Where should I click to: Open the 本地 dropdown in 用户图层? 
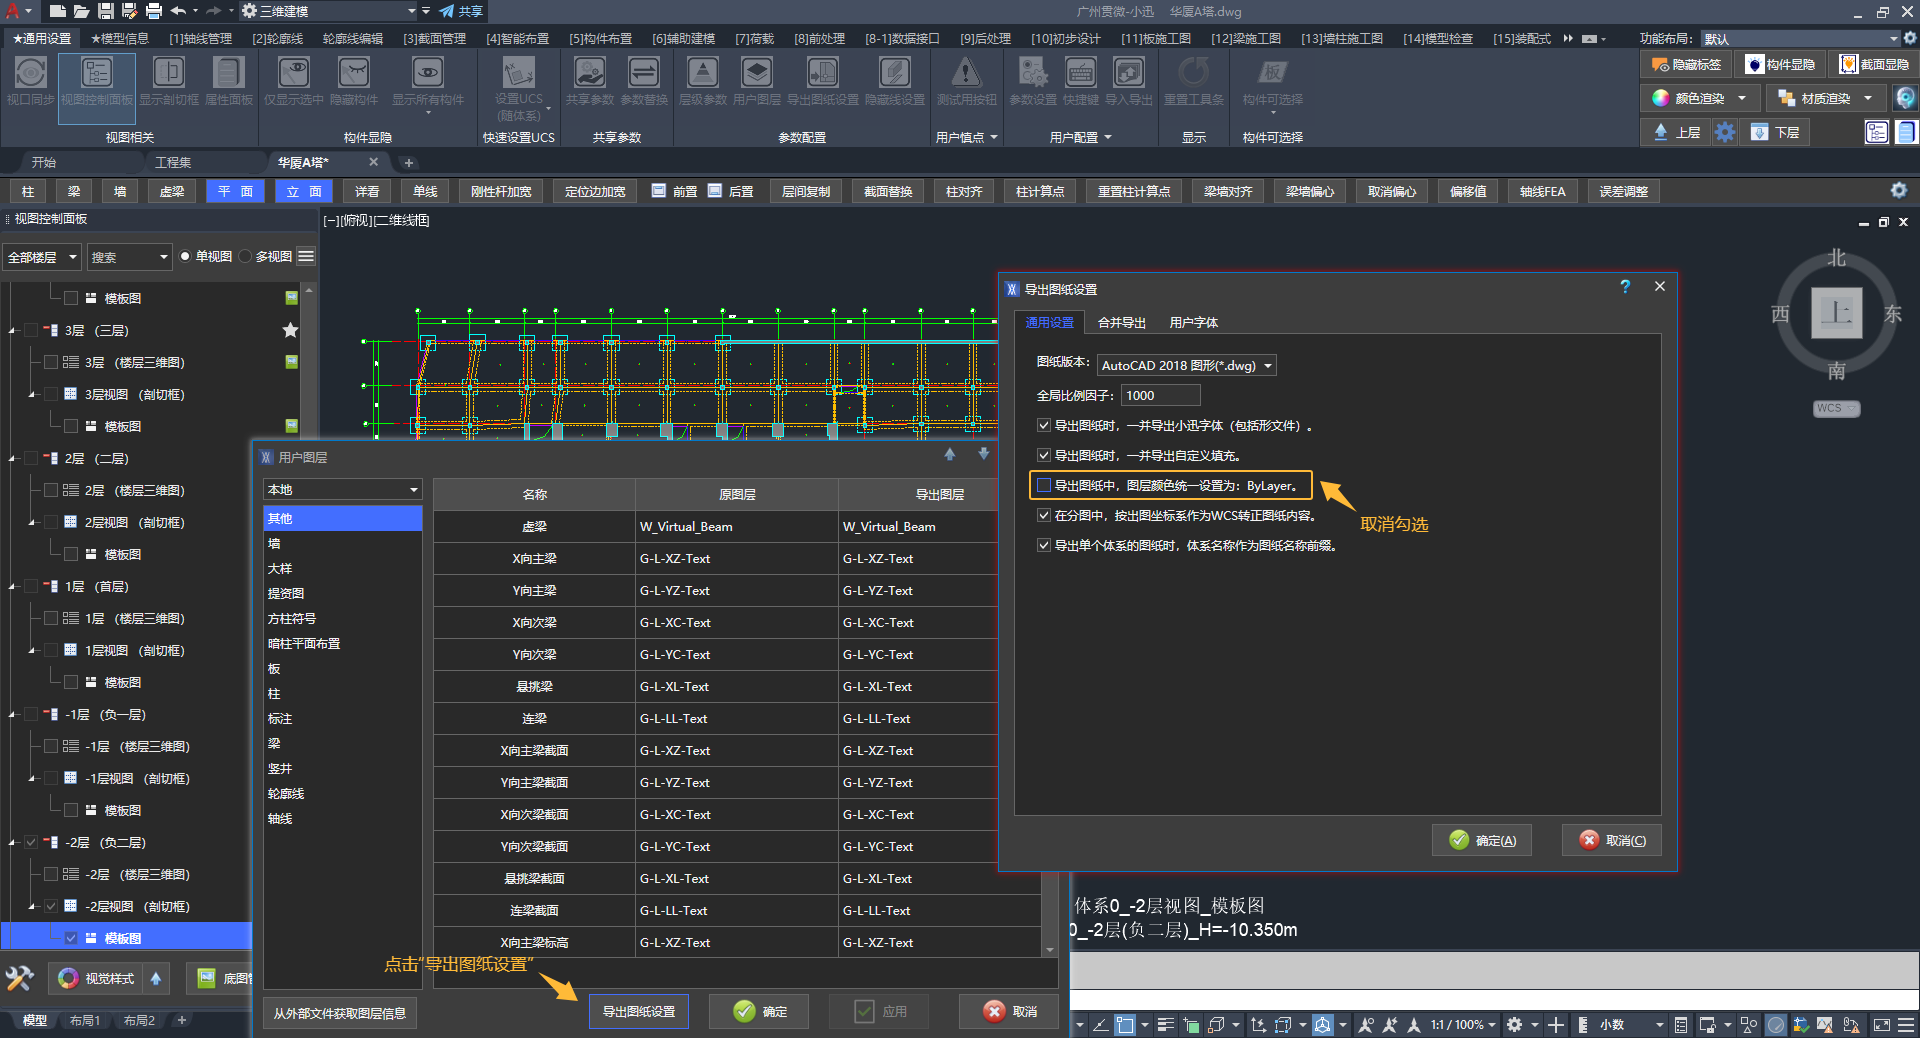[342, 490]
